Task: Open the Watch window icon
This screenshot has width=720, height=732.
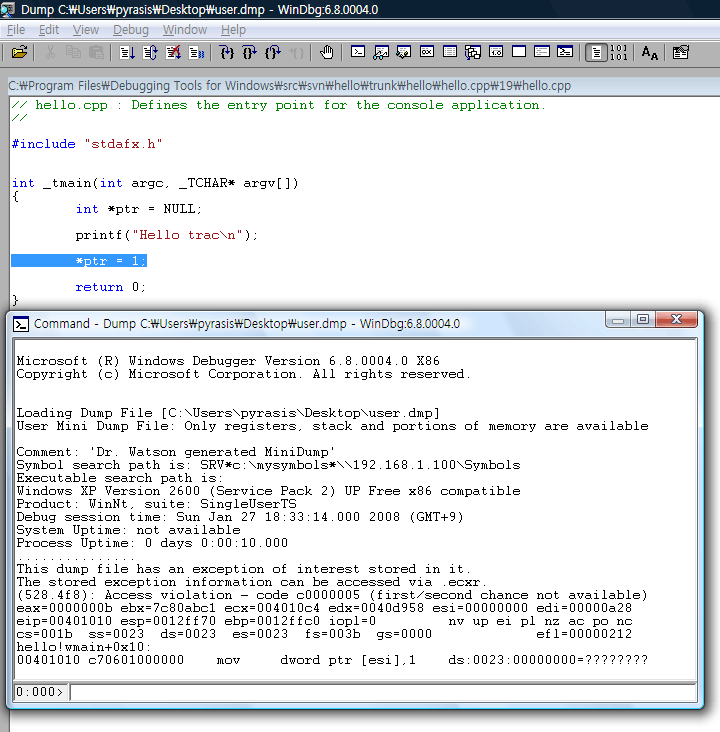Action: click(381, 52)
